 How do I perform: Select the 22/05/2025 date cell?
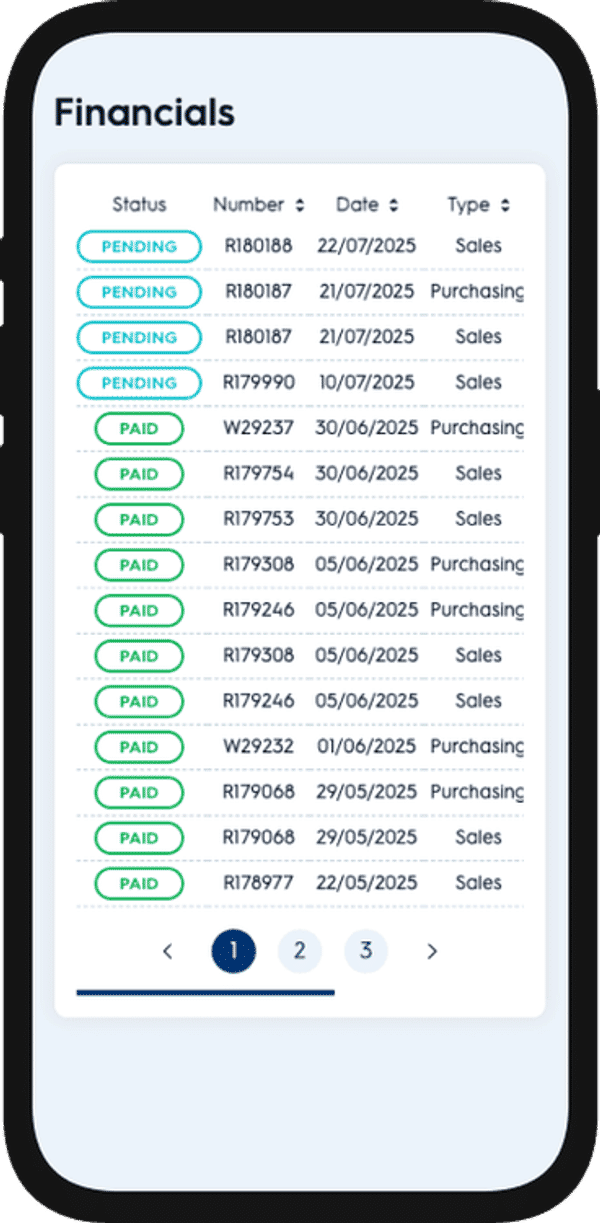click(x=367, y=884)
